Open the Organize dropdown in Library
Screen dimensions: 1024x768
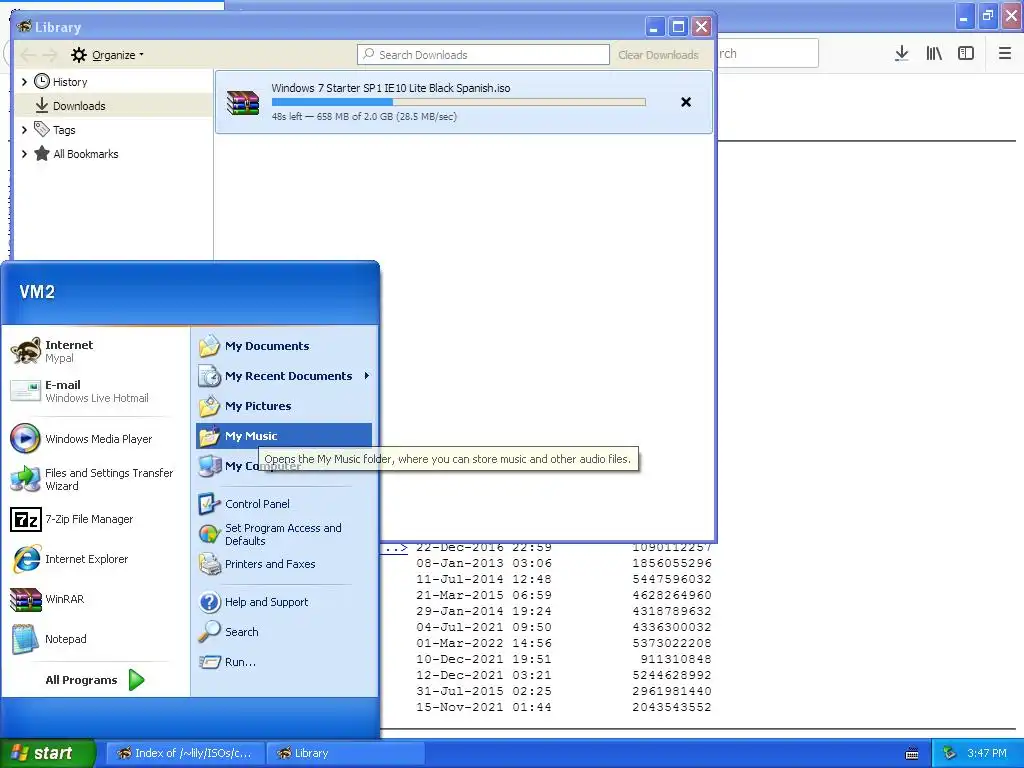click(108, 55)
